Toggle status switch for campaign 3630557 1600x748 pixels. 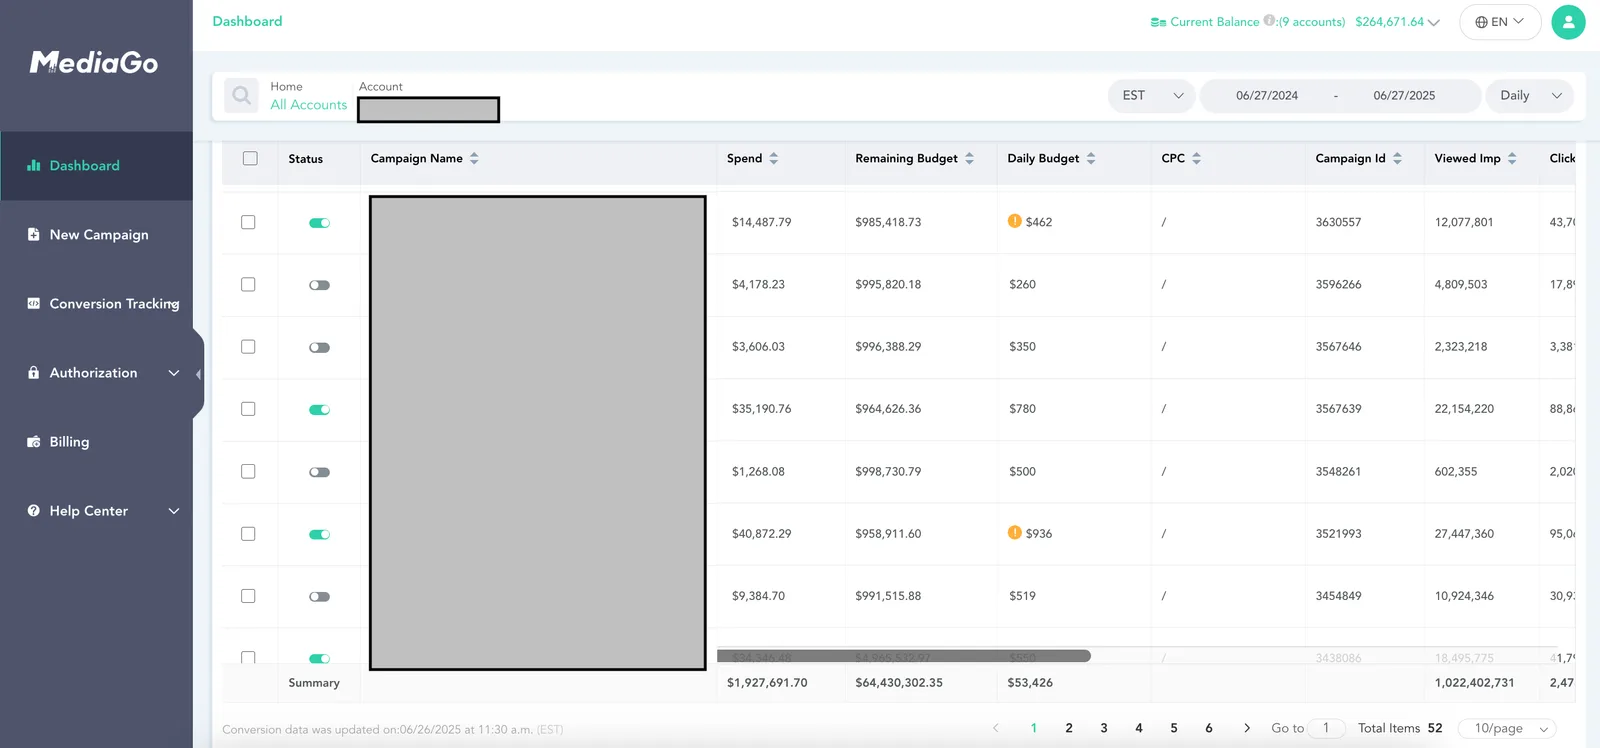319,223
